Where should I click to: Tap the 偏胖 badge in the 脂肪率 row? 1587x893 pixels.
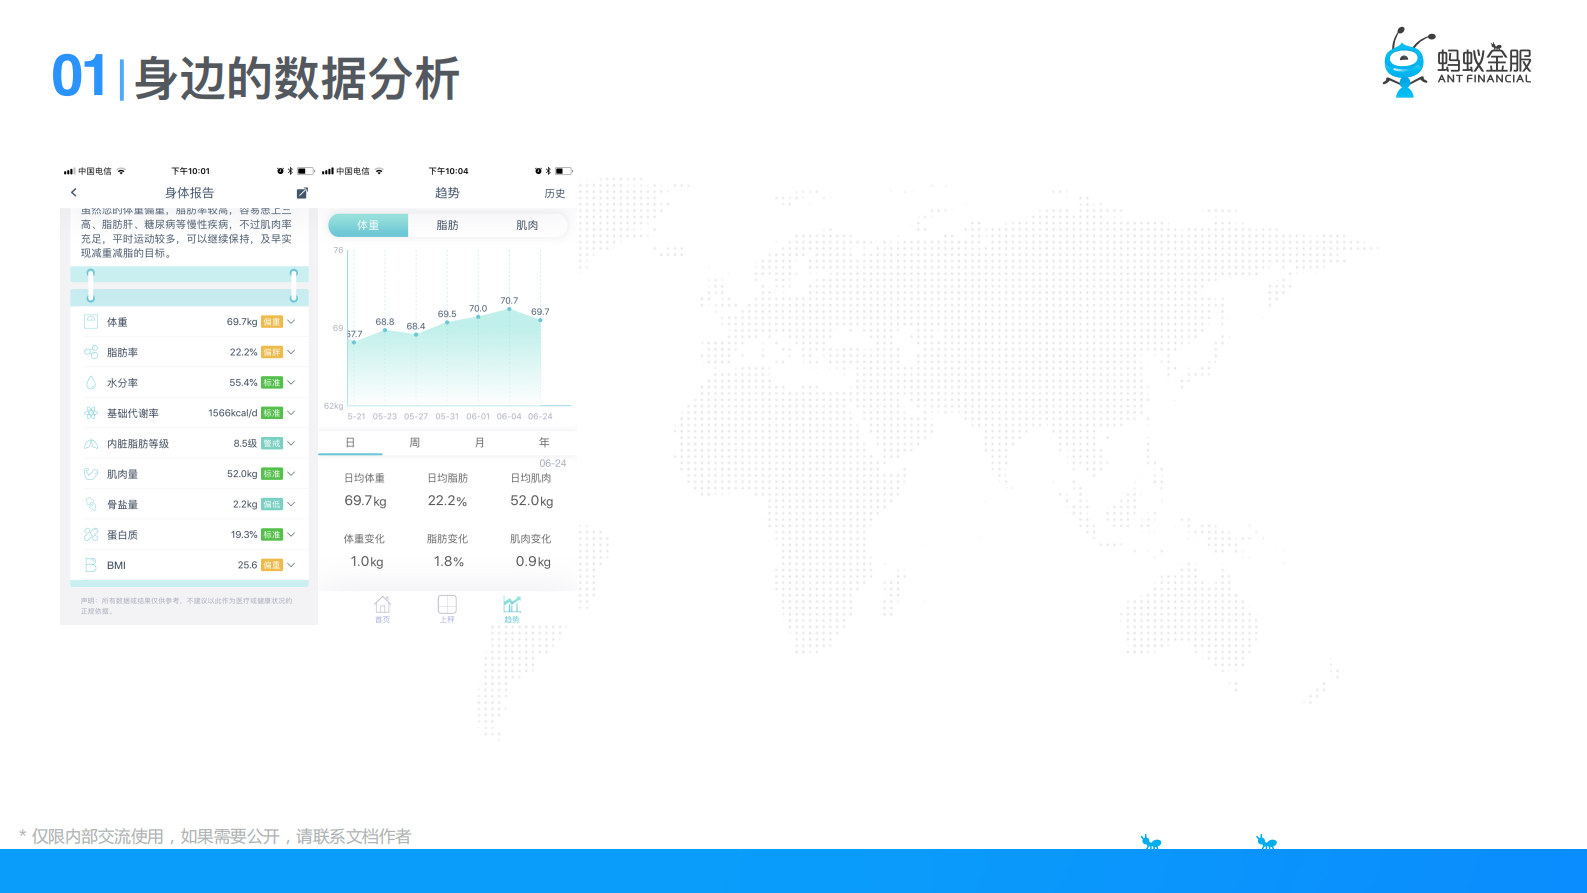coord(272,352)
